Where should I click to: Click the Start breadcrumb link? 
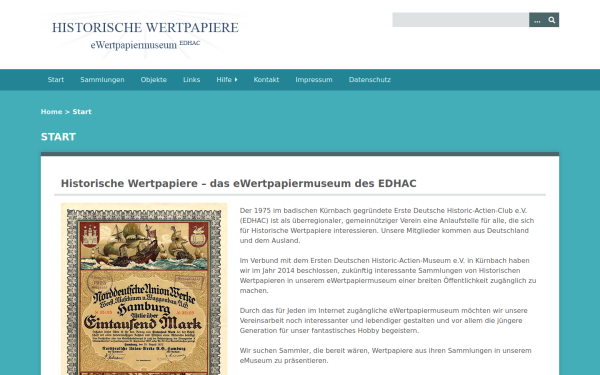coord(82,112)
